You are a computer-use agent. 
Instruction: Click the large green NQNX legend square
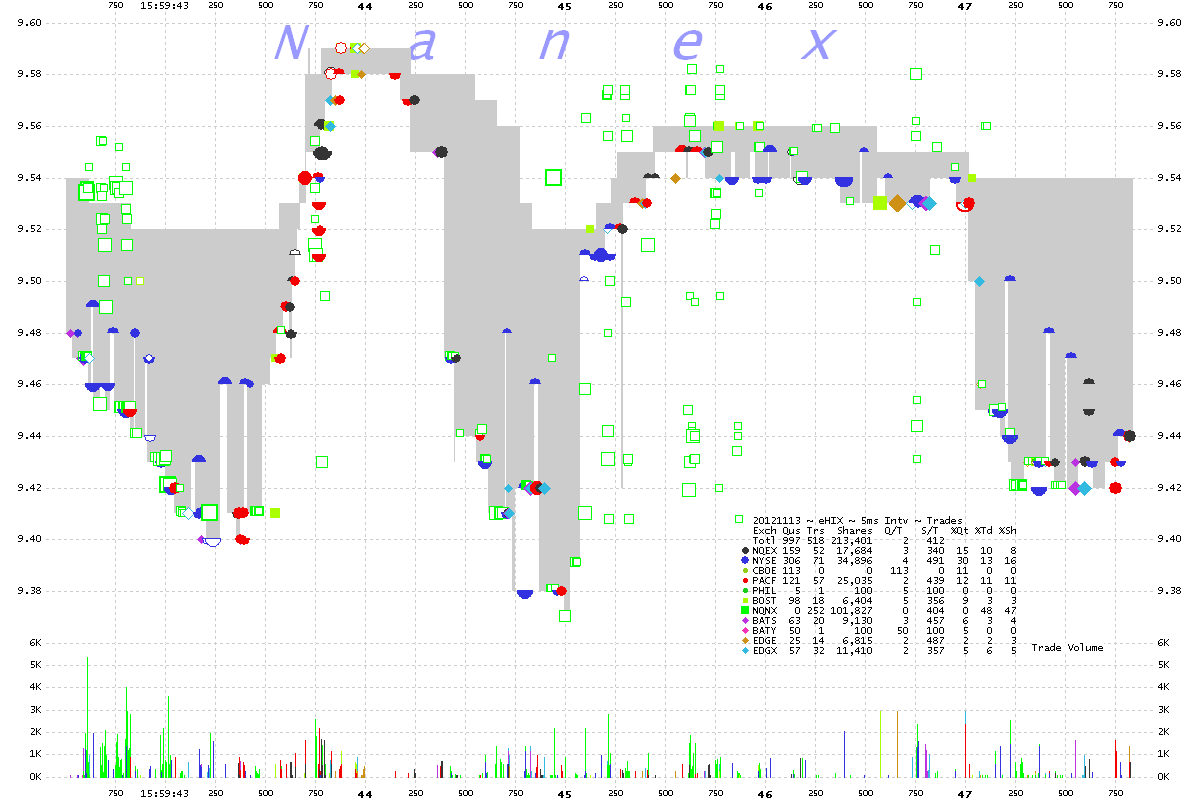coord(746,611)
